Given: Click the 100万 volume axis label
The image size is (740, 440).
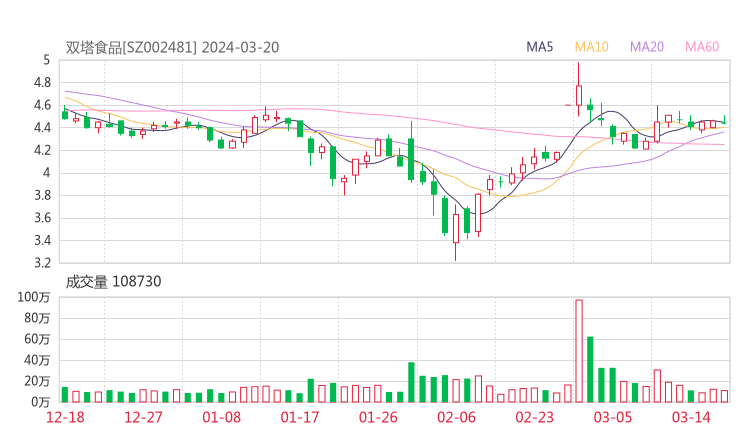Looking at the screenshot, I should click(x=34, y=298).
